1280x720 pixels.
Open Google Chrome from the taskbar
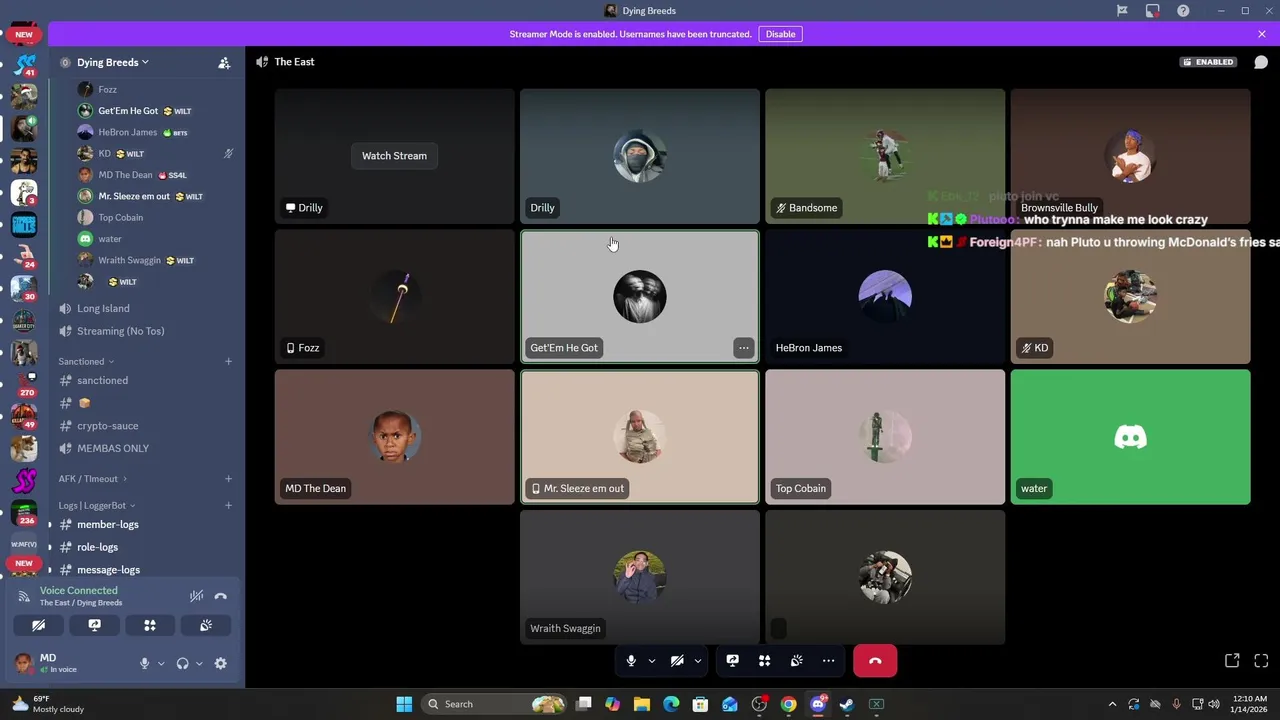[x=789, y=704]
